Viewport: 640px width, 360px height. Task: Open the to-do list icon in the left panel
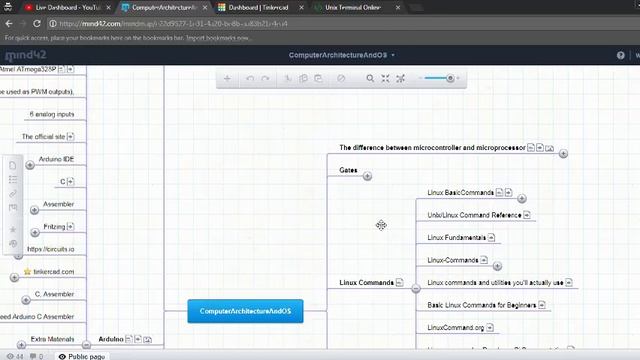pos(13,180)
